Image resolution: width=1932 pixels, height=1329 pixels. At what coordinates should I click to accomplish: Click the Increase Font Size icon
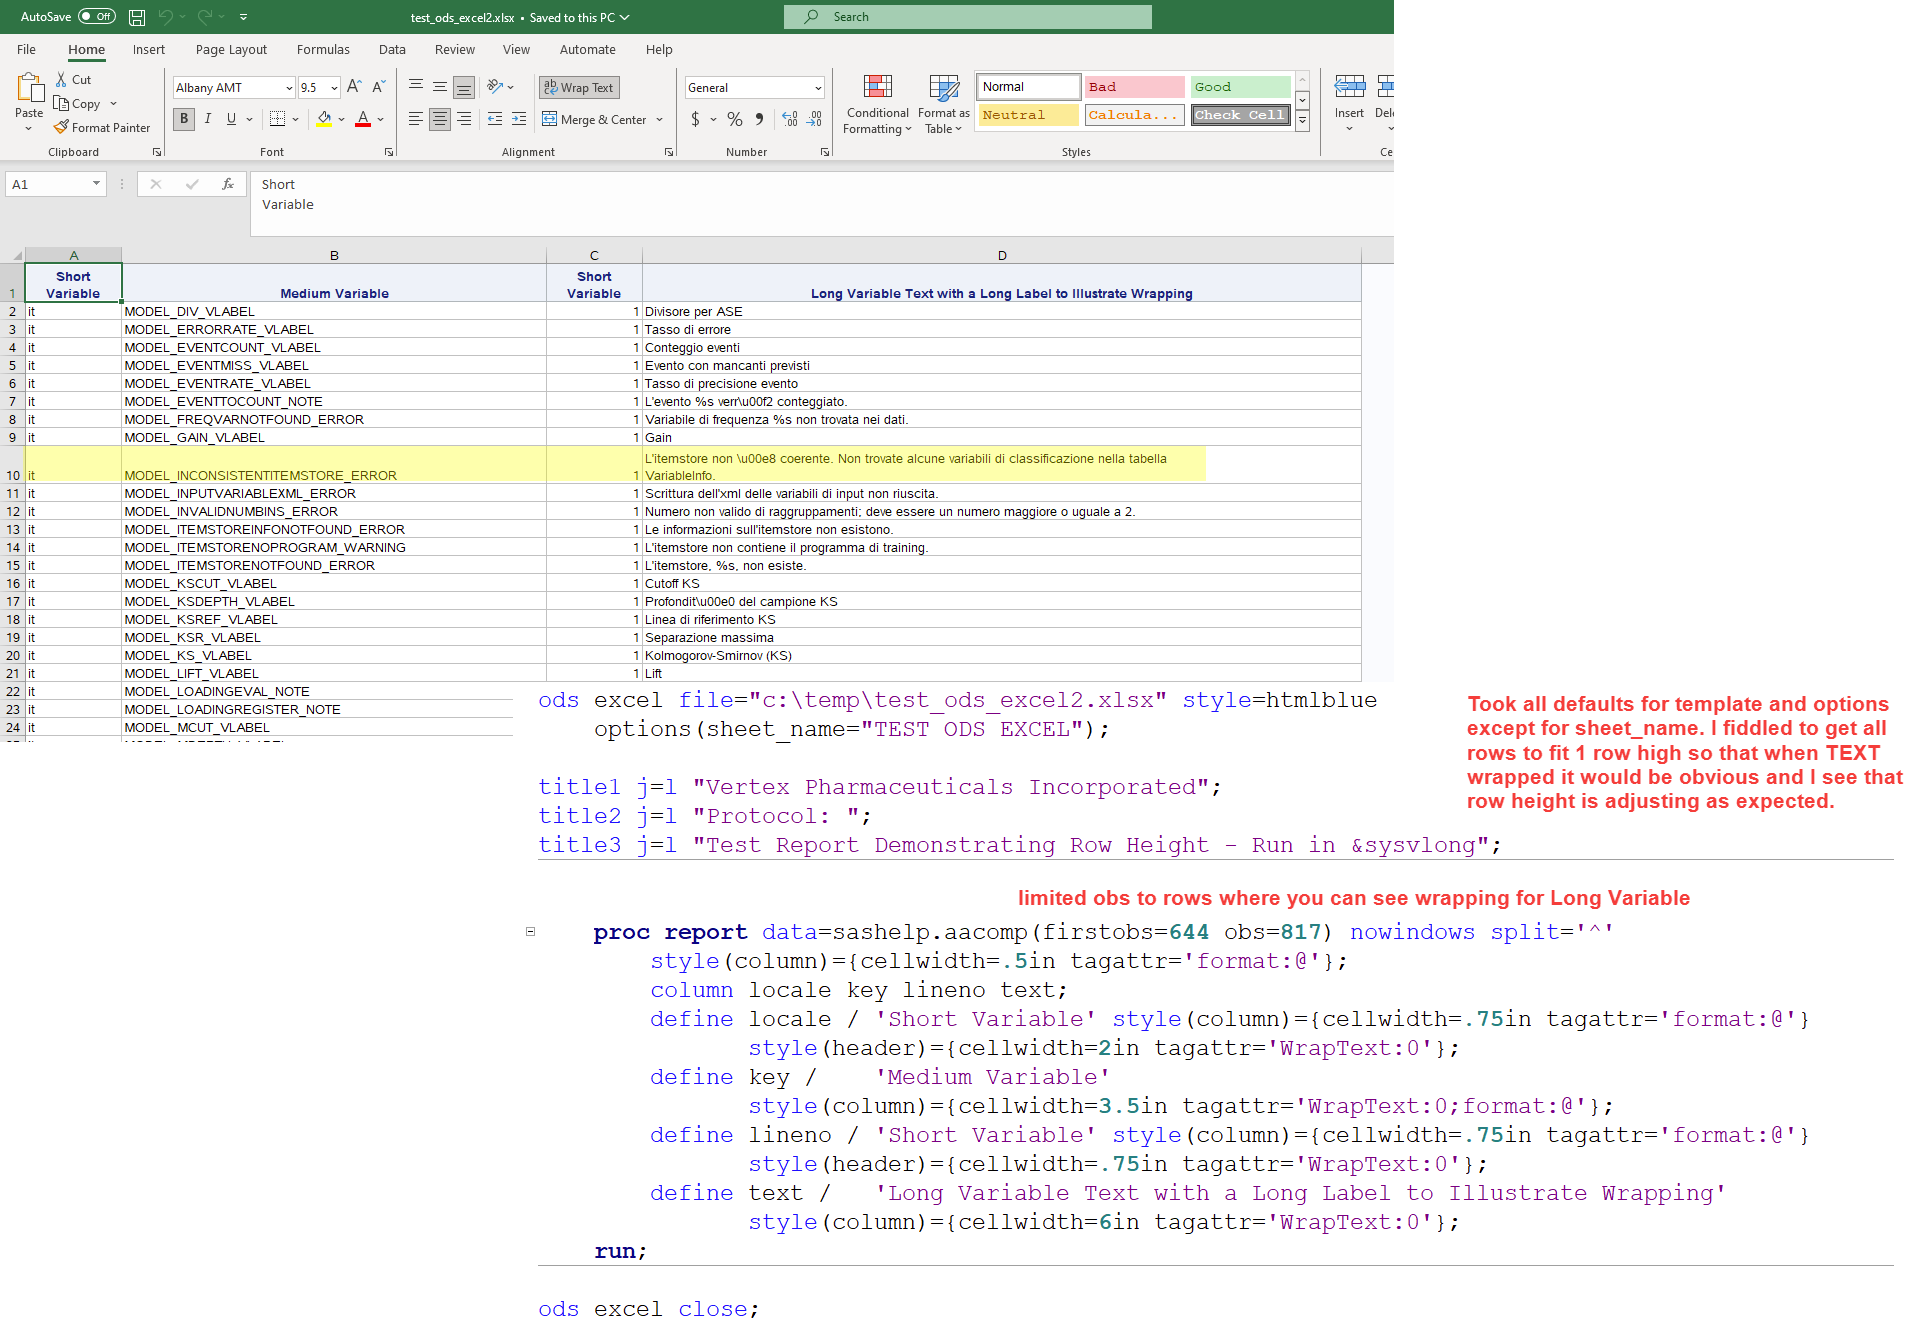(354, 87)
